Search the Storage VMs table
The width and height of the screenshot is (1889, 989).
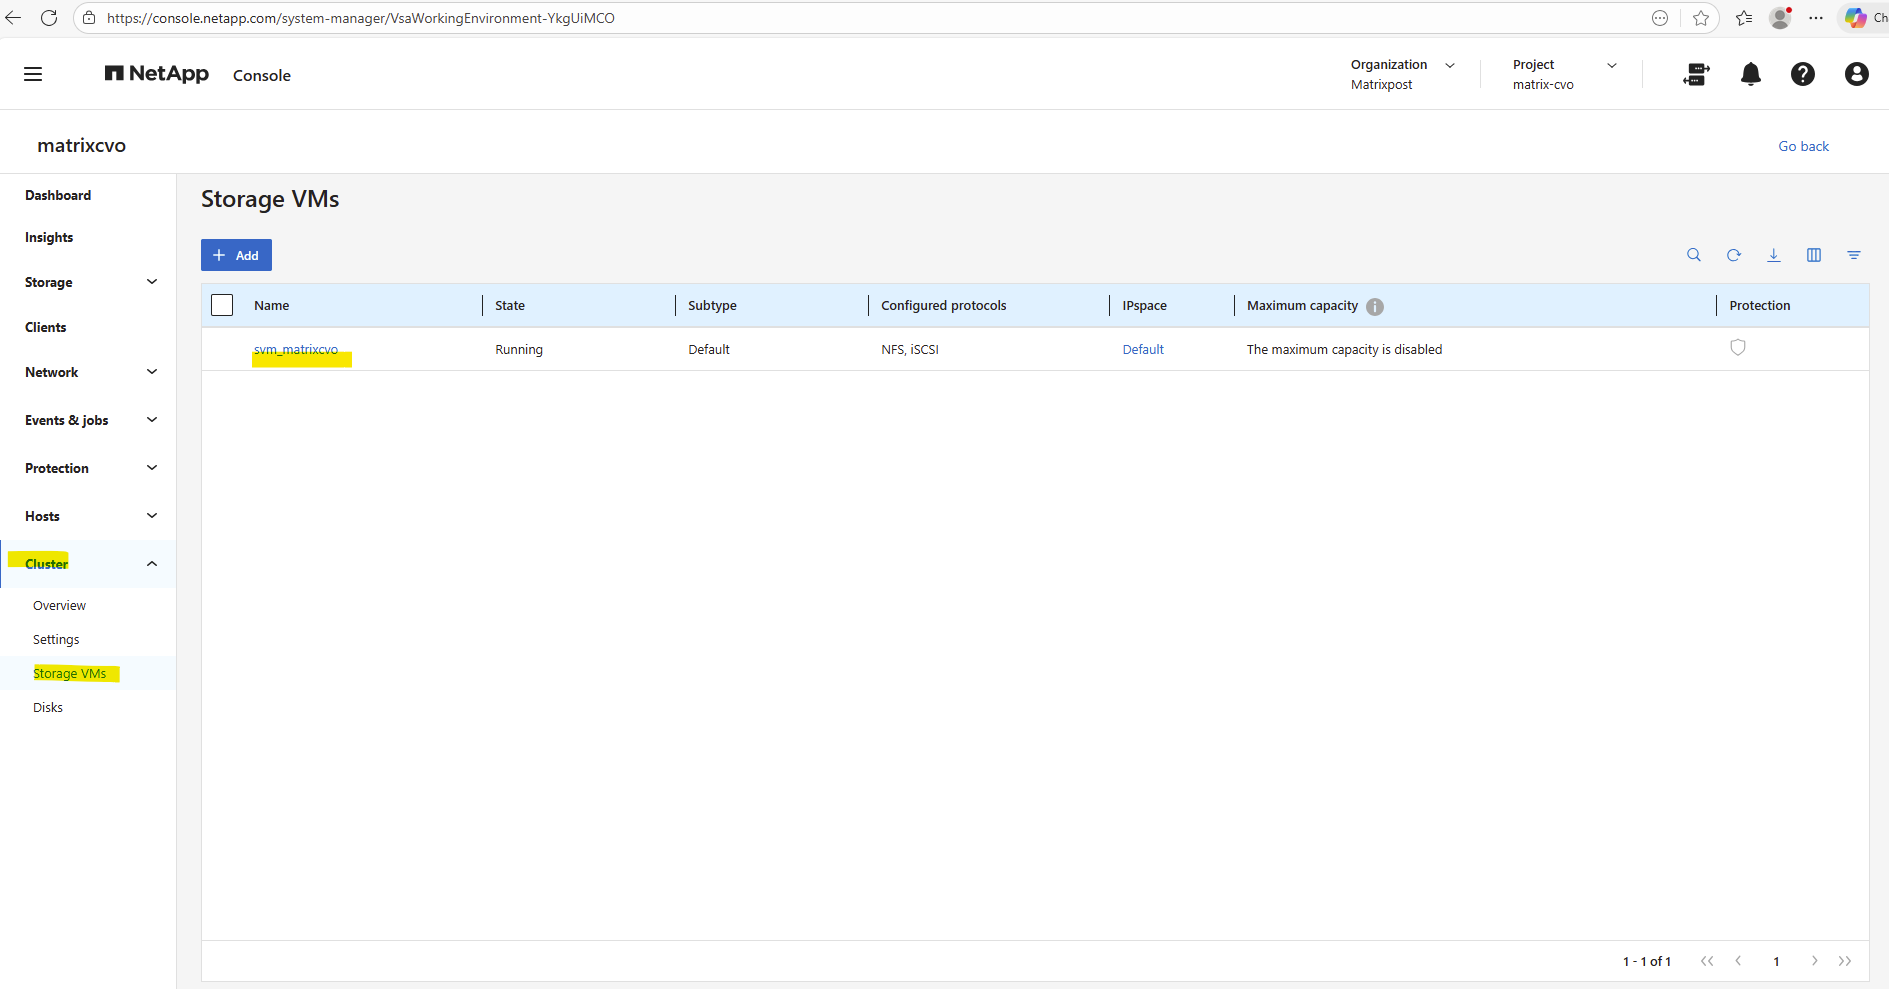pyautogui.click(x=1694, y=255)
